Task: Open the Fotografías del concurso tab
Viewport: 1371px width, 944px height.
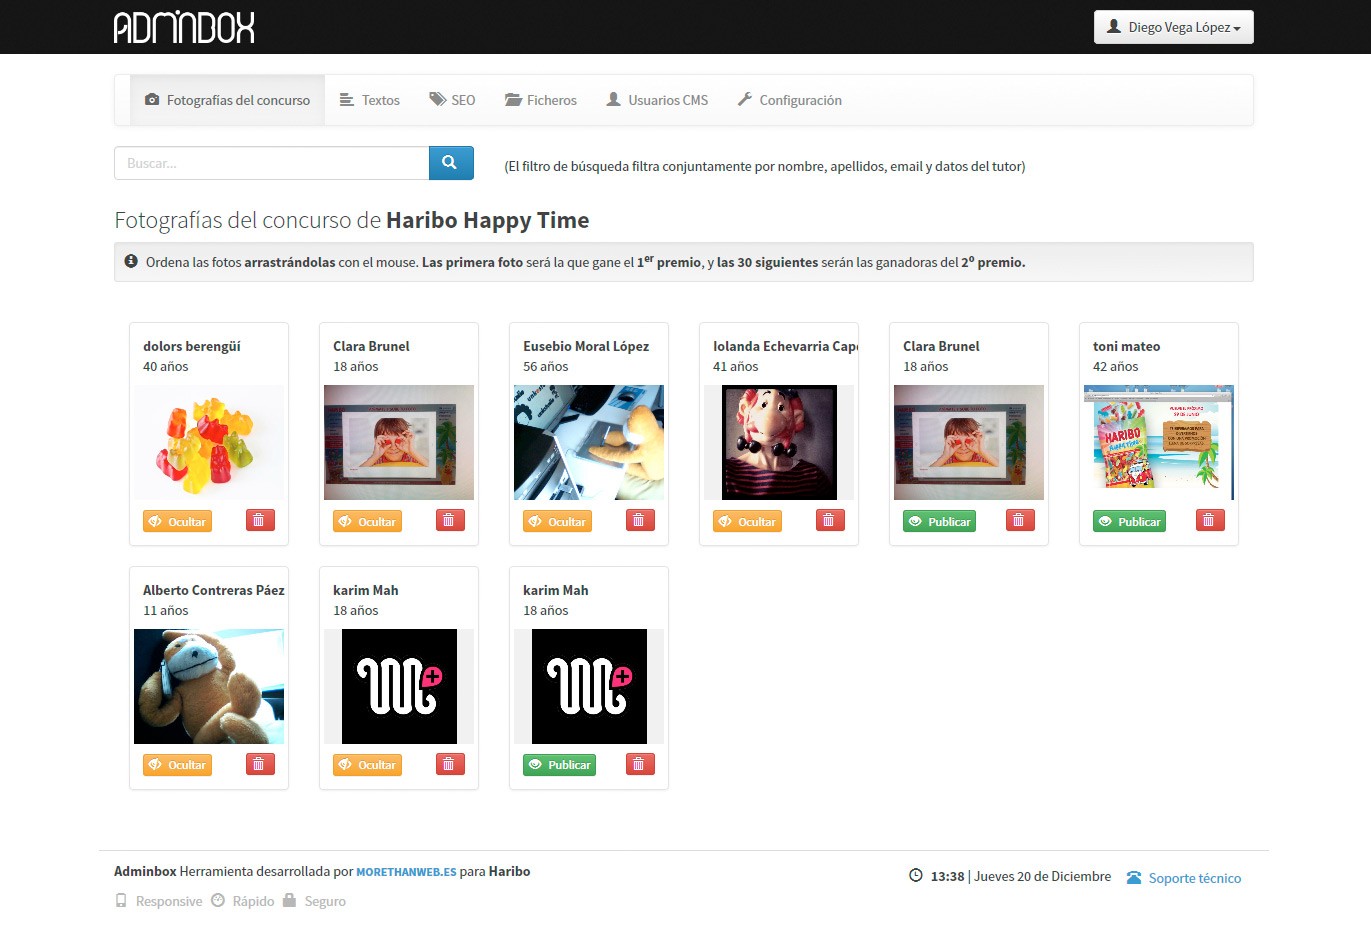Action: click(x=227, y=100)
